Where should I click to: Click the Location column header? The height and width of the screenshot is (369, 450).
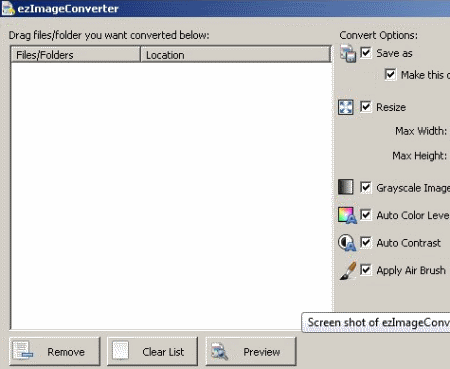235,55
